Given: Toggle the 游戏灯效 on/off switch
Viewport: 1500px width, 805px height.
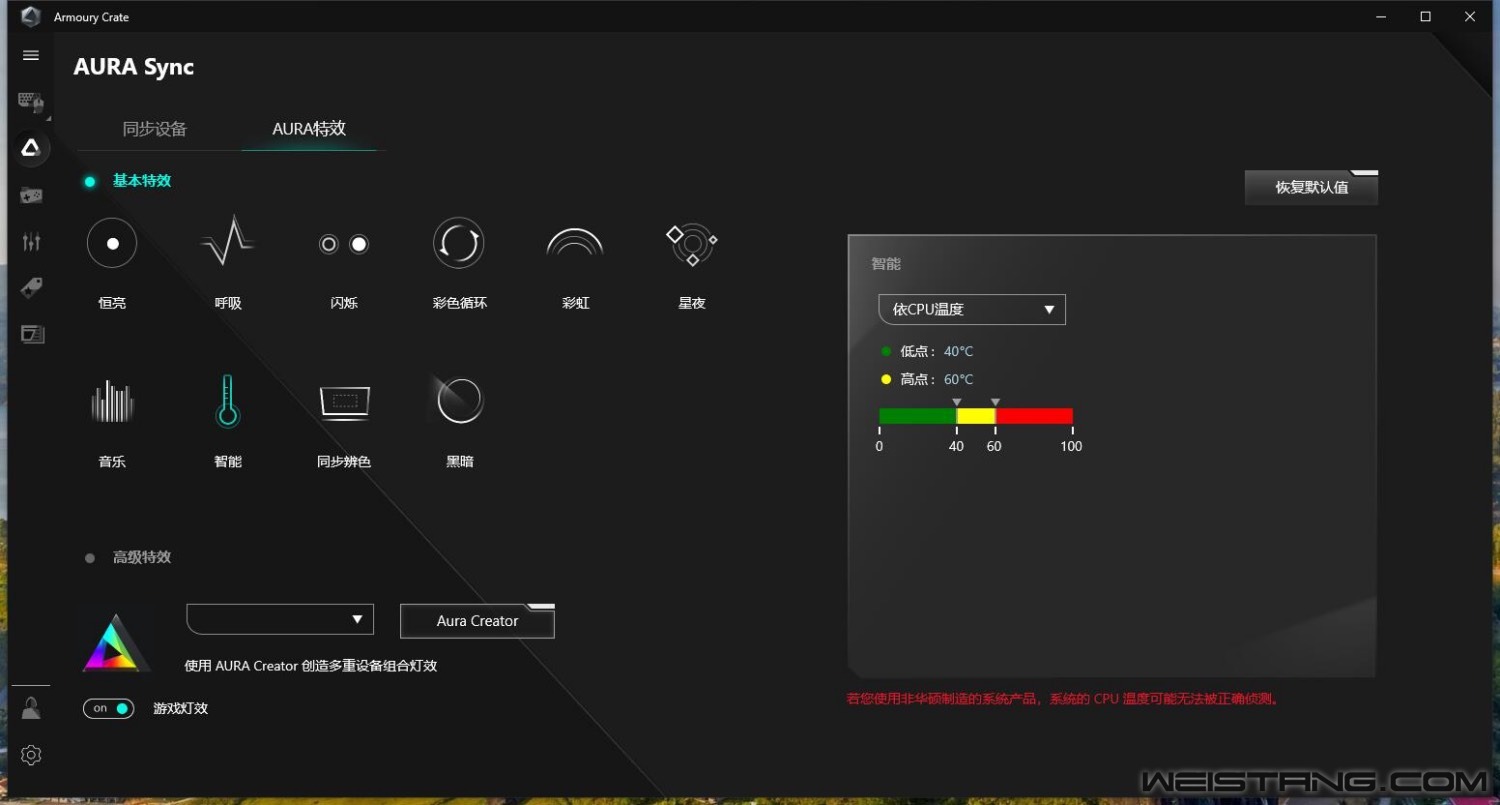Looking at the screenshot, I should click(x=109, y=709).
